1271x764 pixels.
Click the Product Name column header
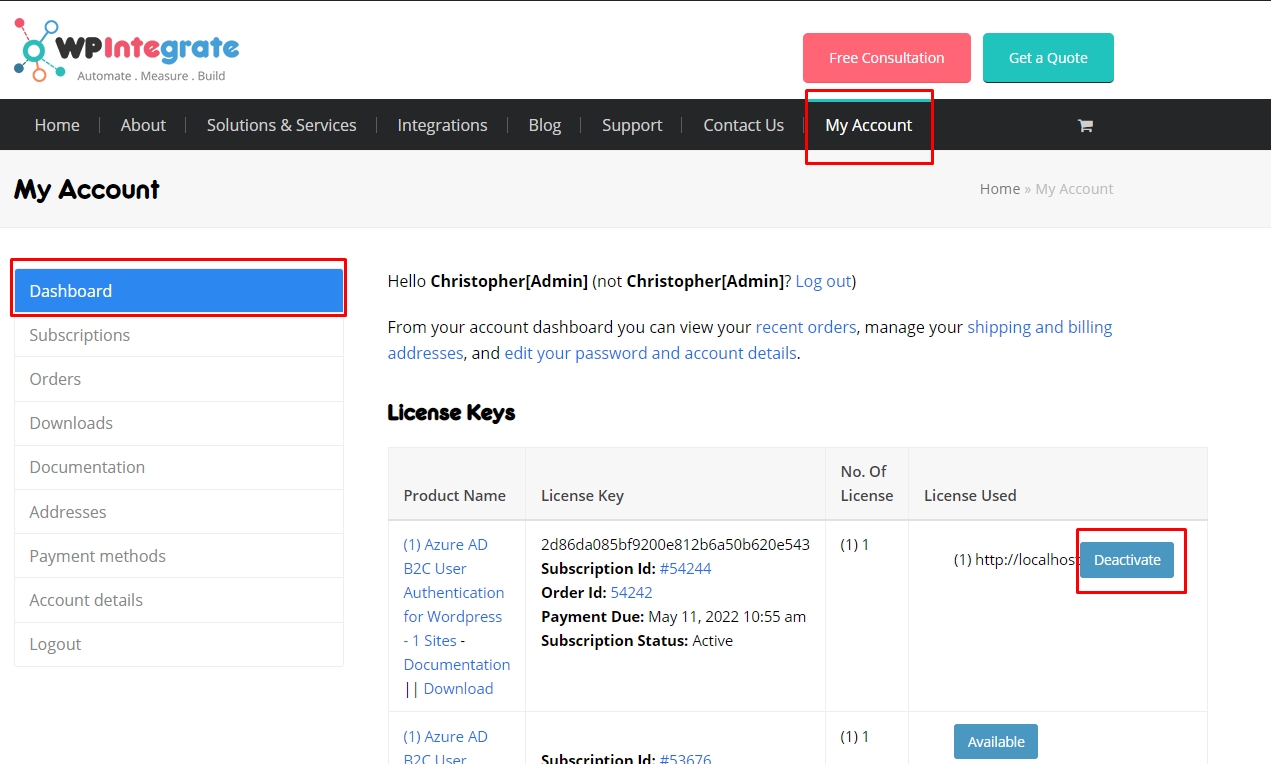[x=454, y=496]
